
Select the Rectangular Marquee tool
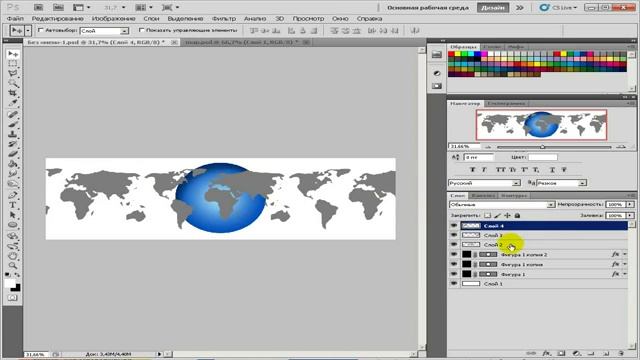13,64
